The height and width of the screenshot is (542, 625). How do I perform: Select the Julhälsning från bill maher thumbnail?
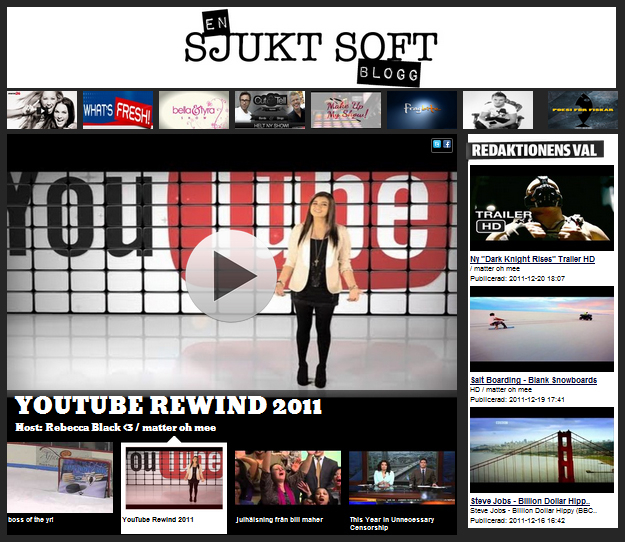288,478
